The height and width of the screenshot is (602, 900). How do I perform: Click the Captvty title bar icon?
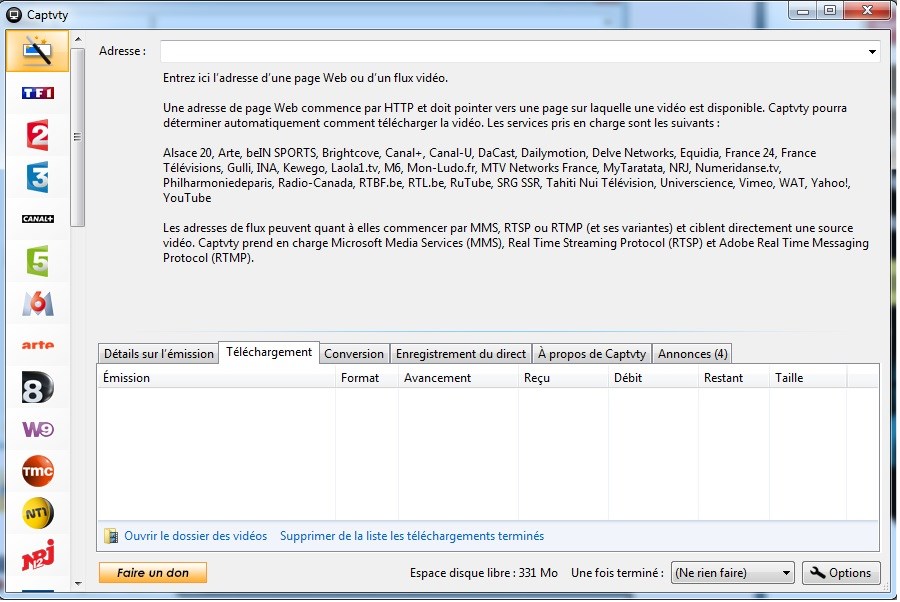click(14, 14)
